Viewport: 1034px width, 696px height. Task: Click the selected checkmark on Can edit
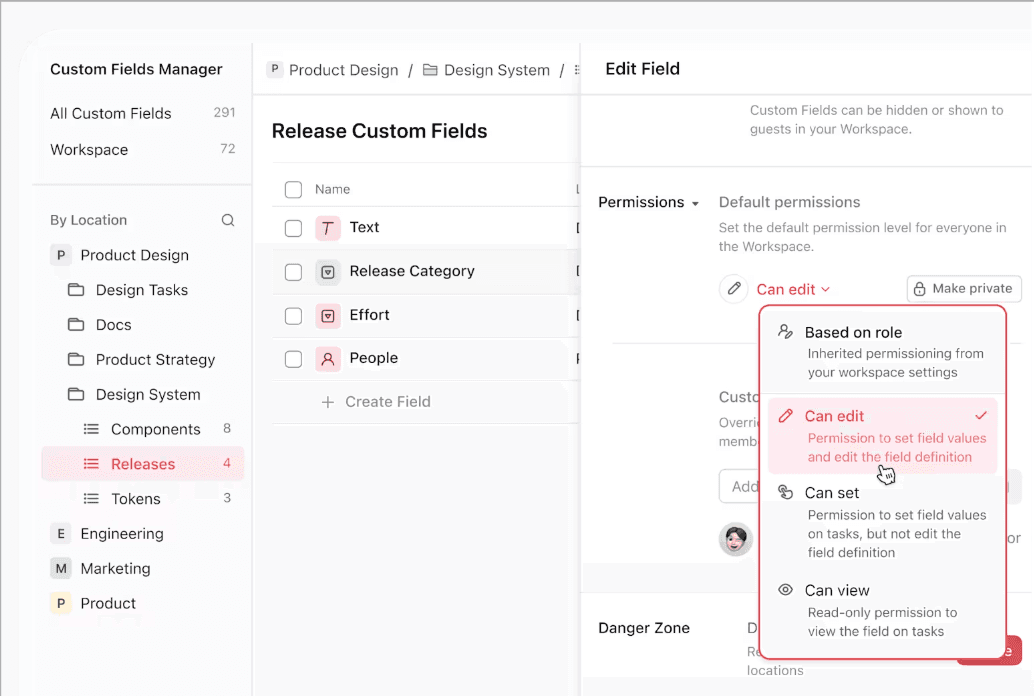(981, 416)
